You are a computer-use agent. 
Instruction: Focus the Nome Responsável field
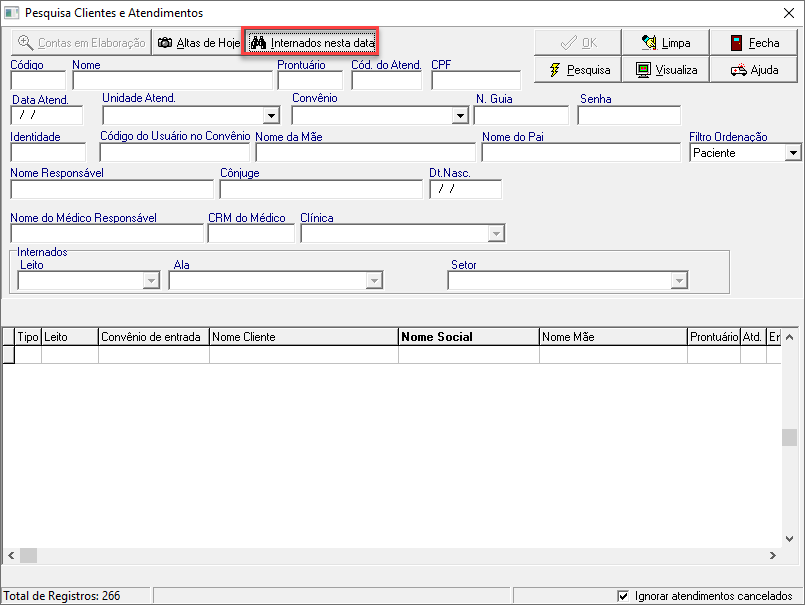point(112,190)
